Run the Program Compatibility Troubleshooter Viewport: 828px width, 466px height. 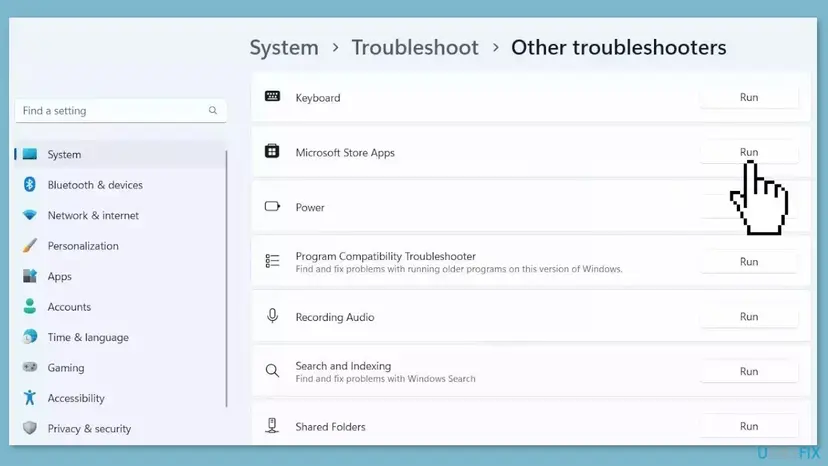pyautogui.click(x=749, y=262)
